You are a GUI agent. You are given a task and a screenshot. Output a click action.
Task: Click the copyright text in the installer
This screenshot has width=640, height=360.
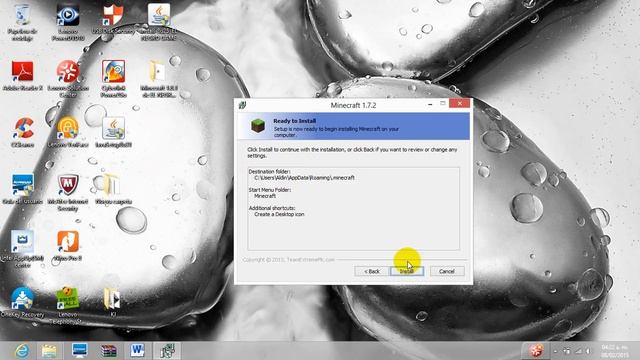click(288, 260)
